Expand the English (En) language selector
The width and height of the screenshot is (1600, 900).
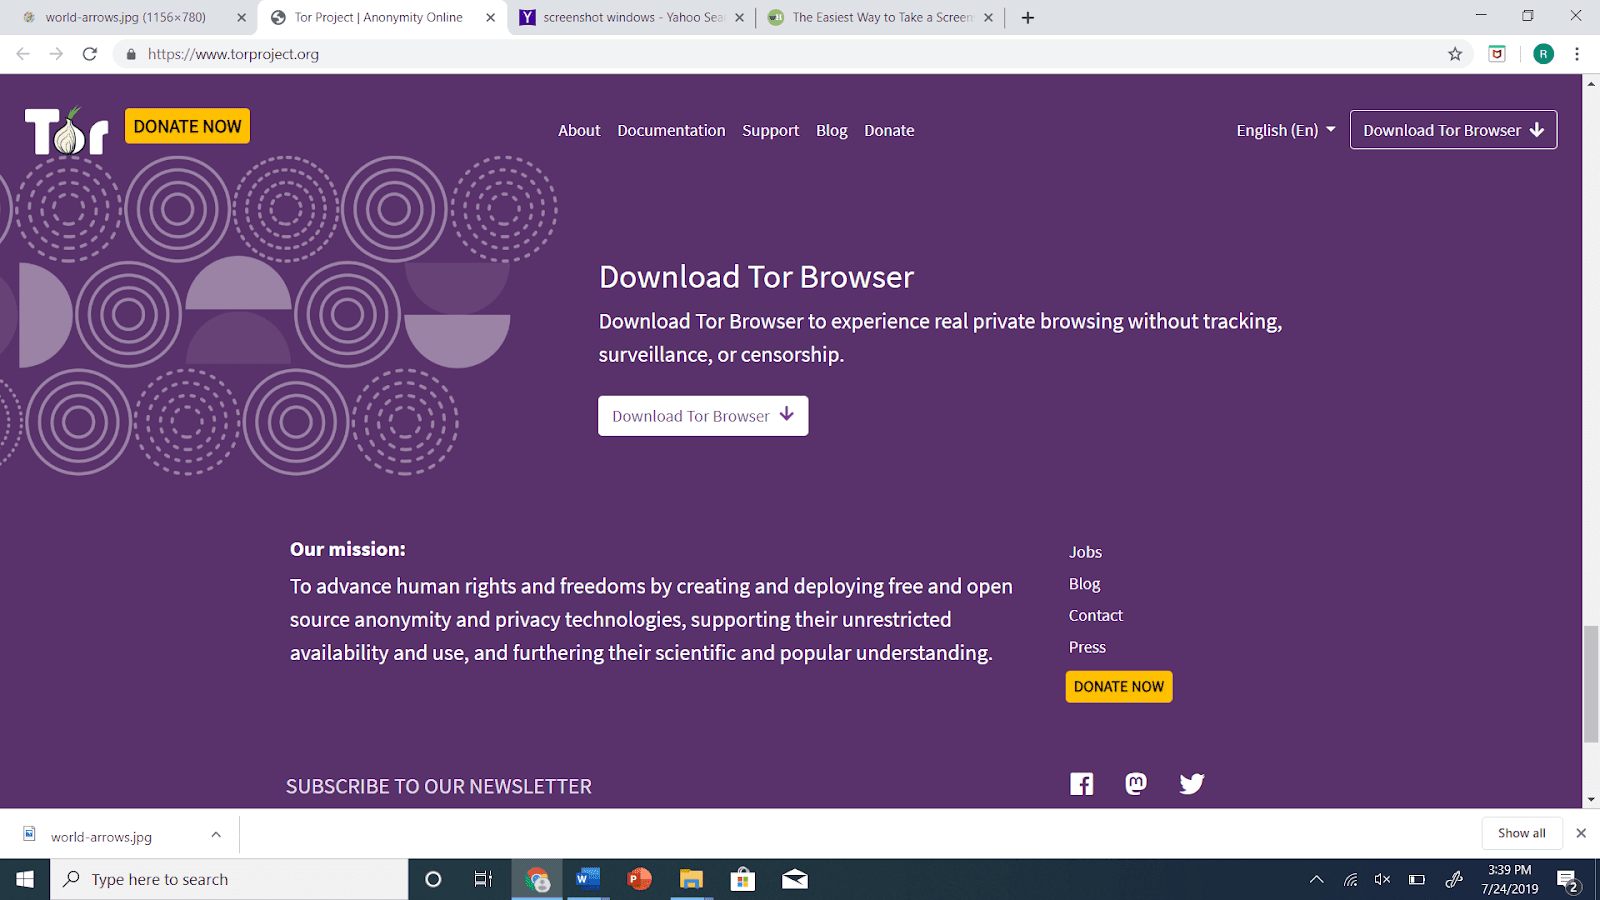[x=1285, y=130]
